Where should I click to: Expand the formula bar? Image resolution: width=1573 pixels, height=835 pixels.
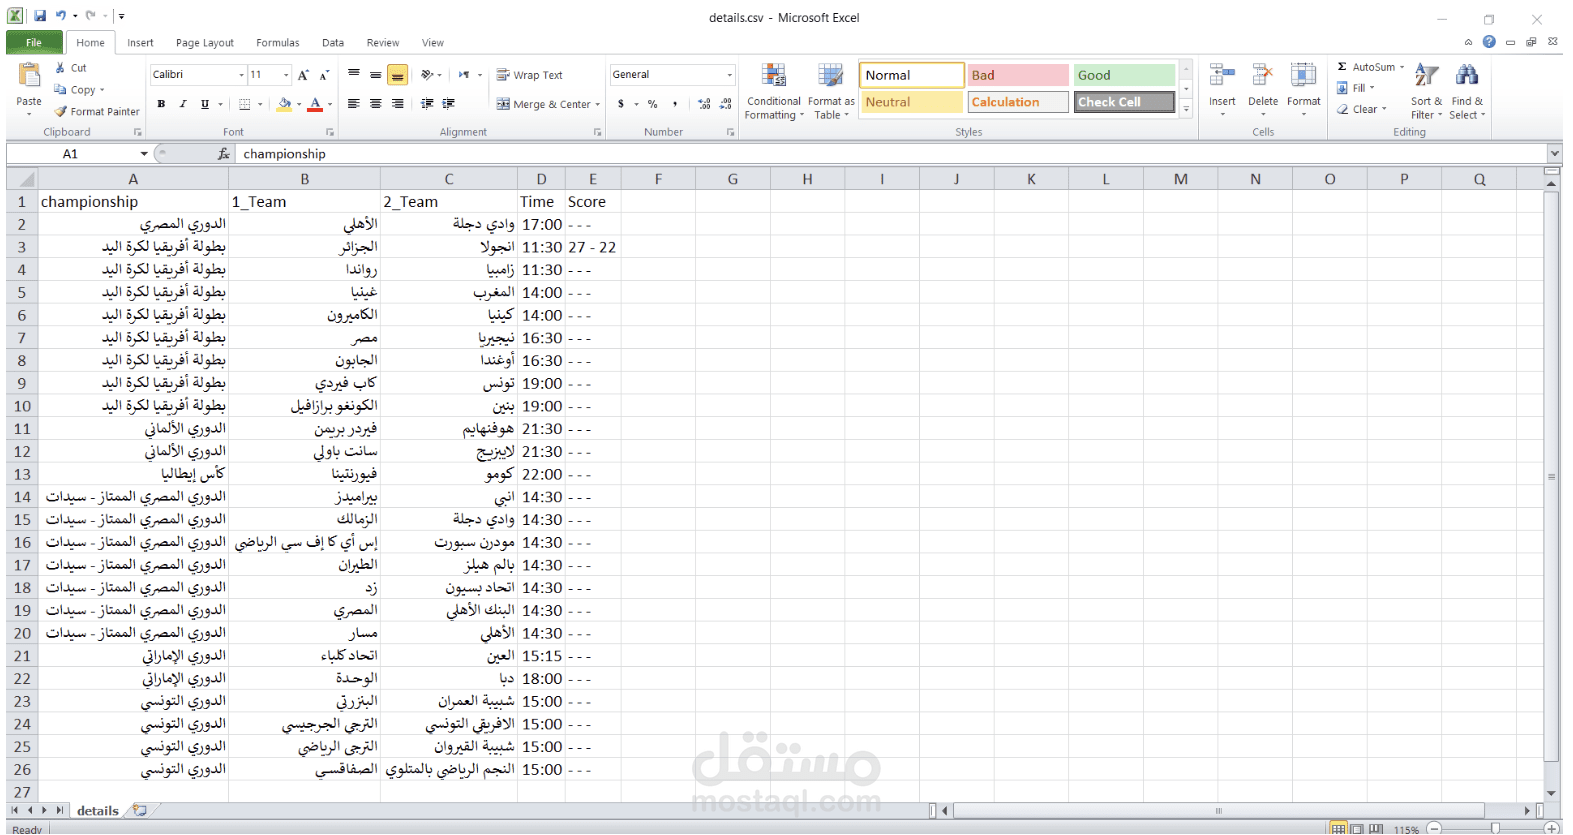pyautogui.click(x=1554, y=154)
